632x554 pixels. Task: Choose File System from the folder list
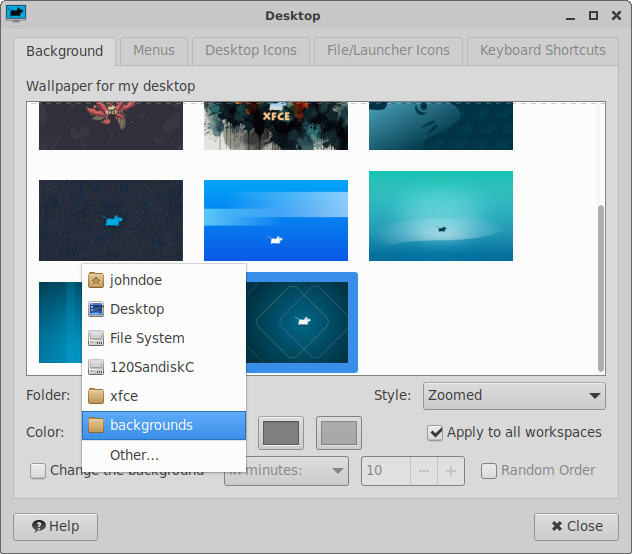click(164, 338)
